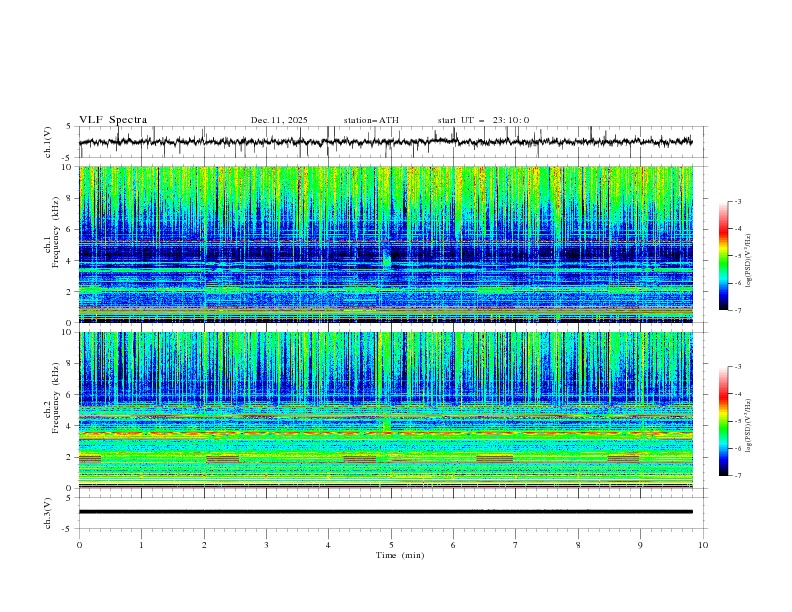Image resolution: width=792 pixels, height=612 pixels.
Task: Click the ch.1 voltage waveform trace
Action: 386,142
